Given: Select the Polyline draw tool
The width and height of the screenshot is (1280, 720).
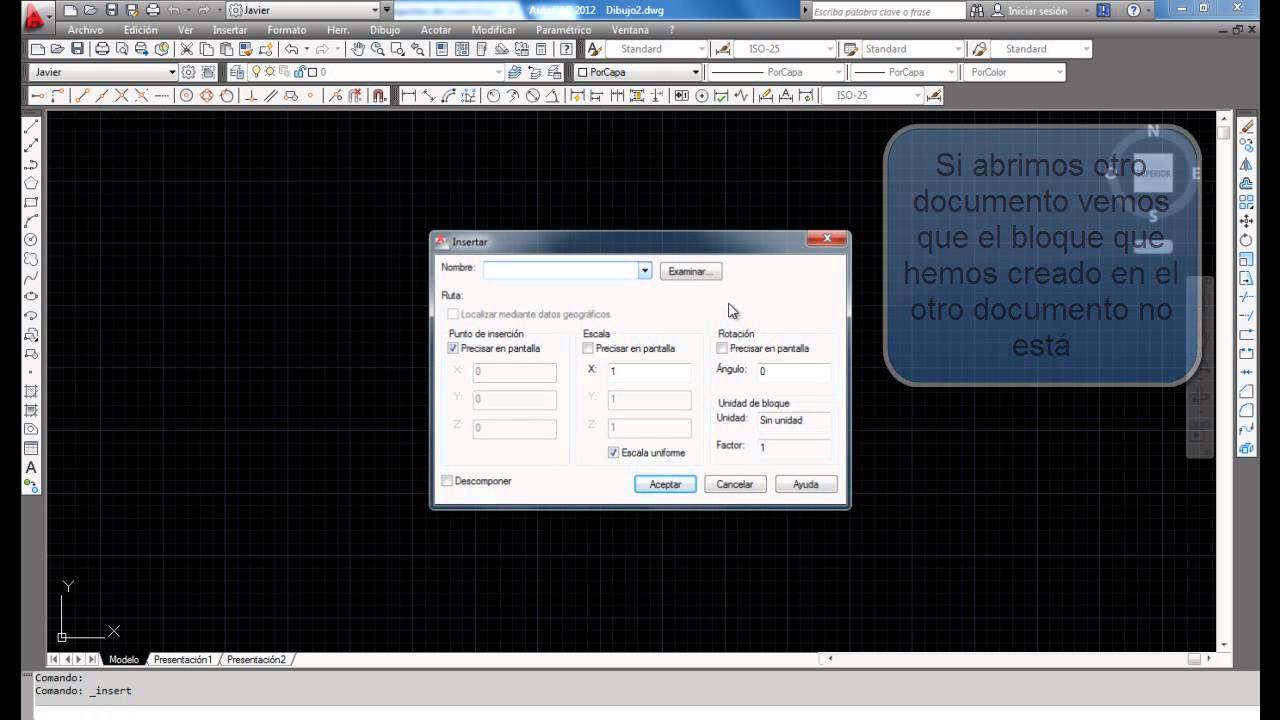Looking at the screenshot, I should 31,164.
